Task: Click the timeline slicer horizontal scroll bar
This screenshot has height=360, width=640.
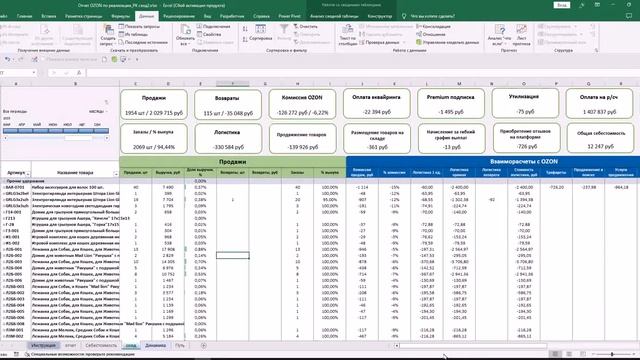Action: (x=56, y=138)
